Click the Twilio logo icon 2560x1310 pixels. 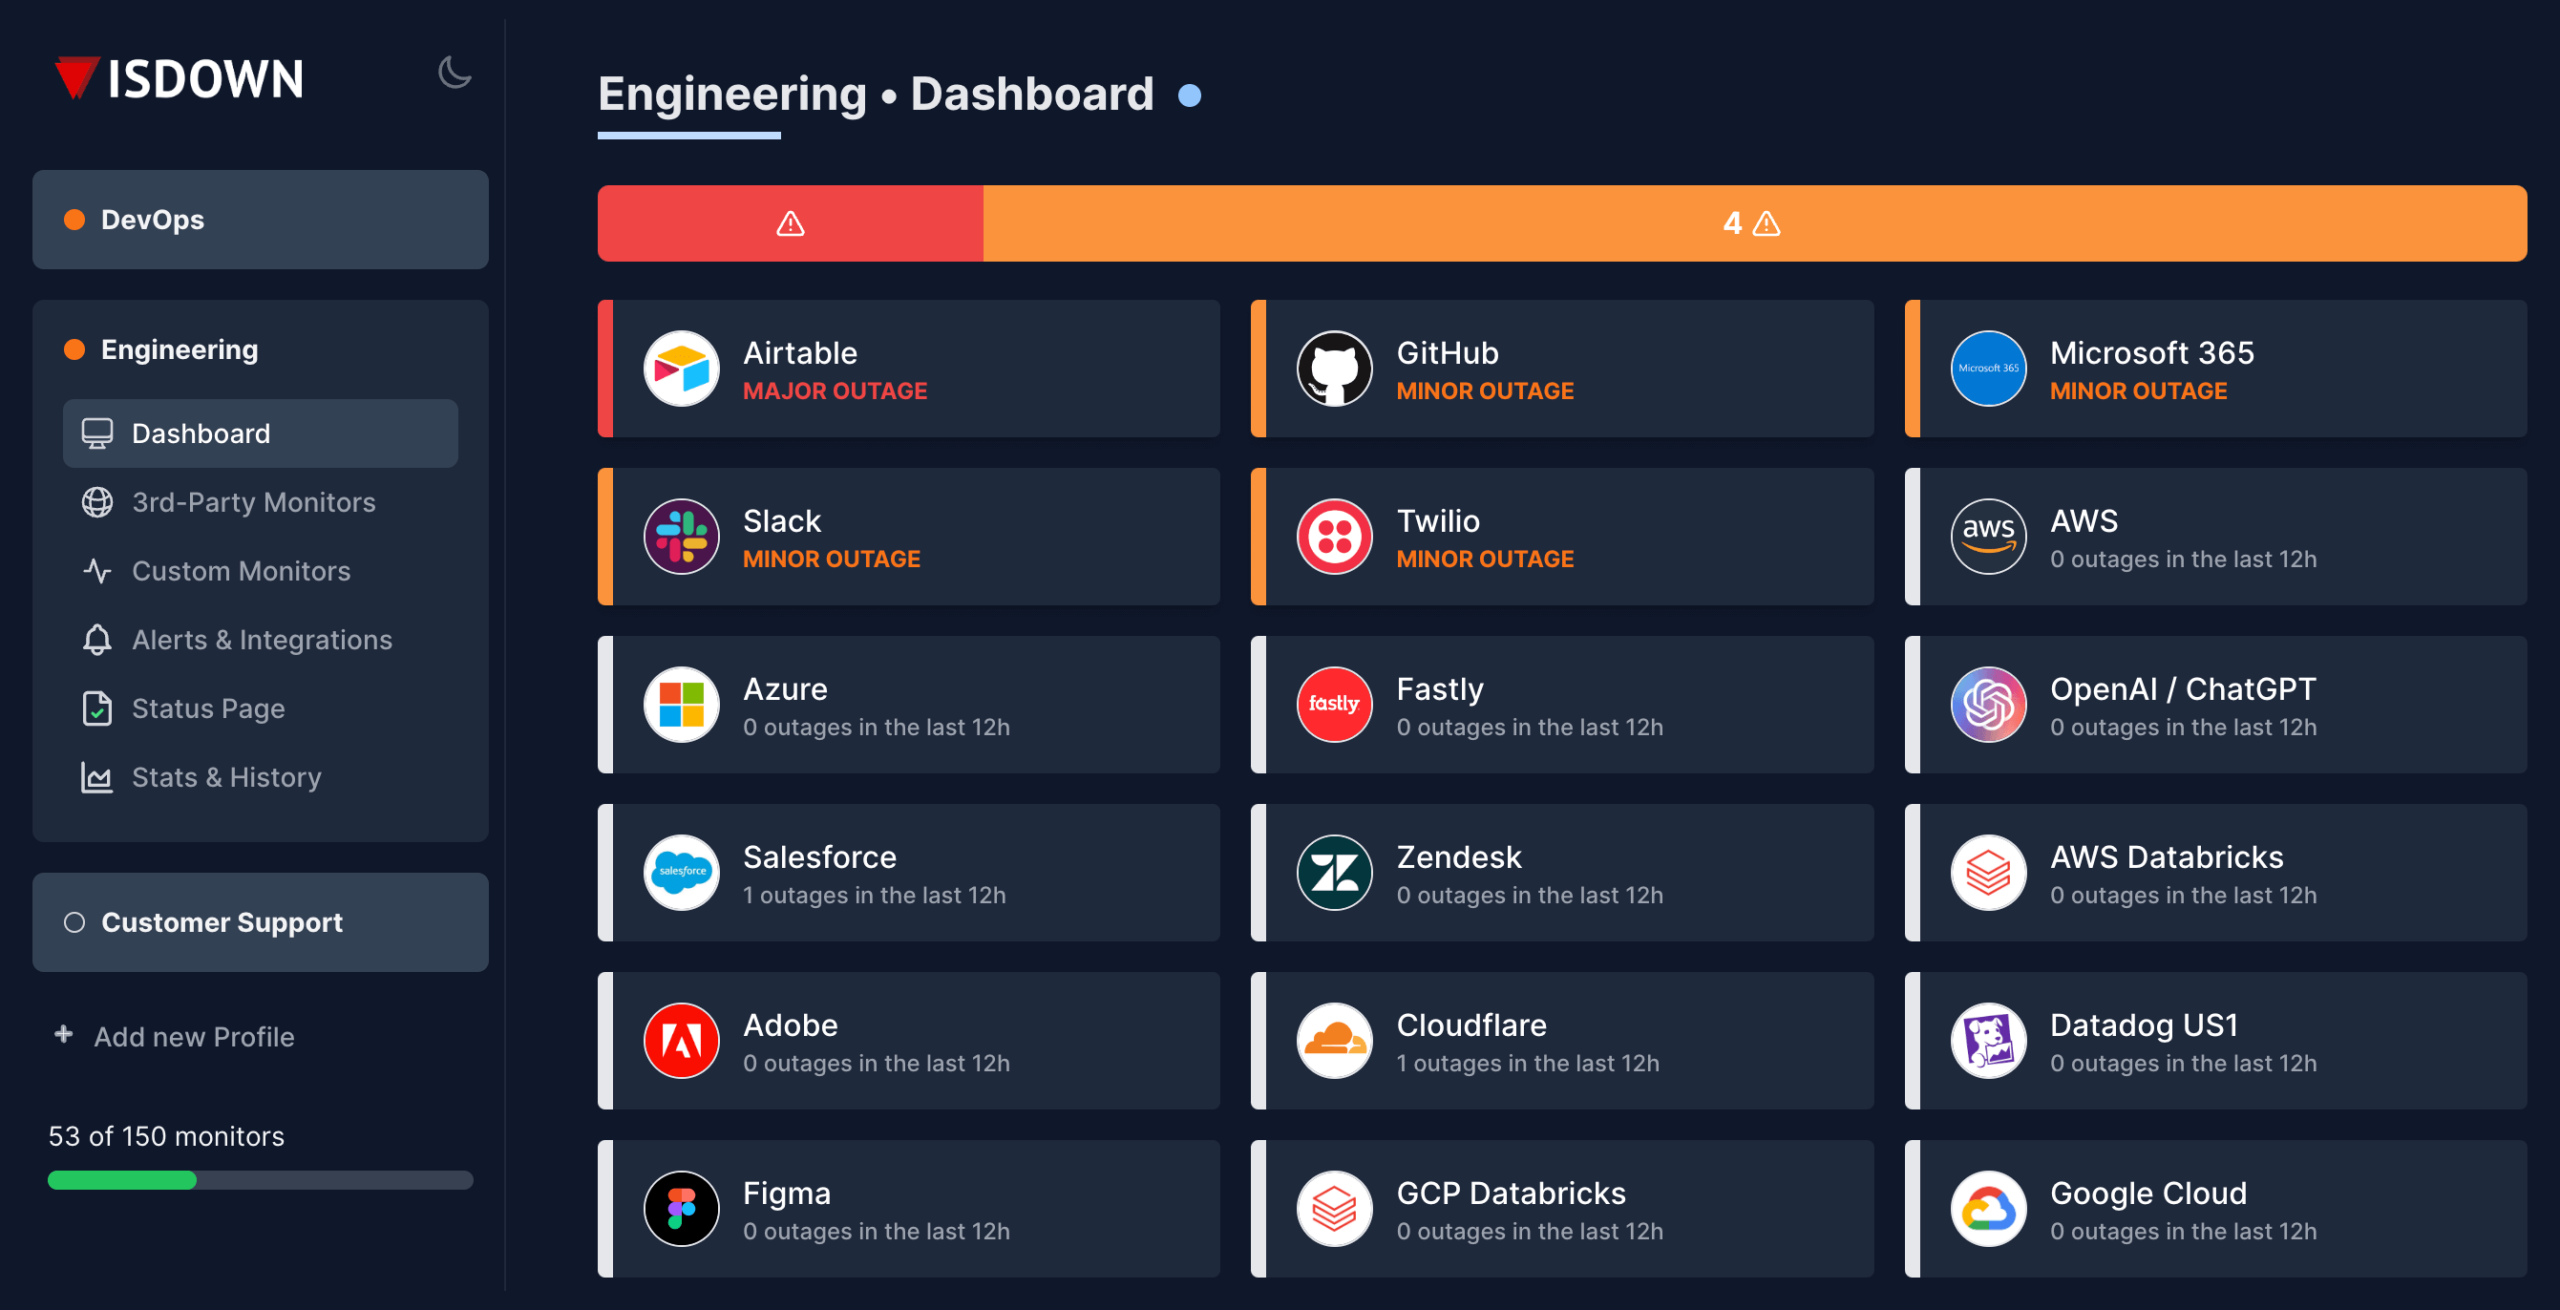[x=1334, y=537]
